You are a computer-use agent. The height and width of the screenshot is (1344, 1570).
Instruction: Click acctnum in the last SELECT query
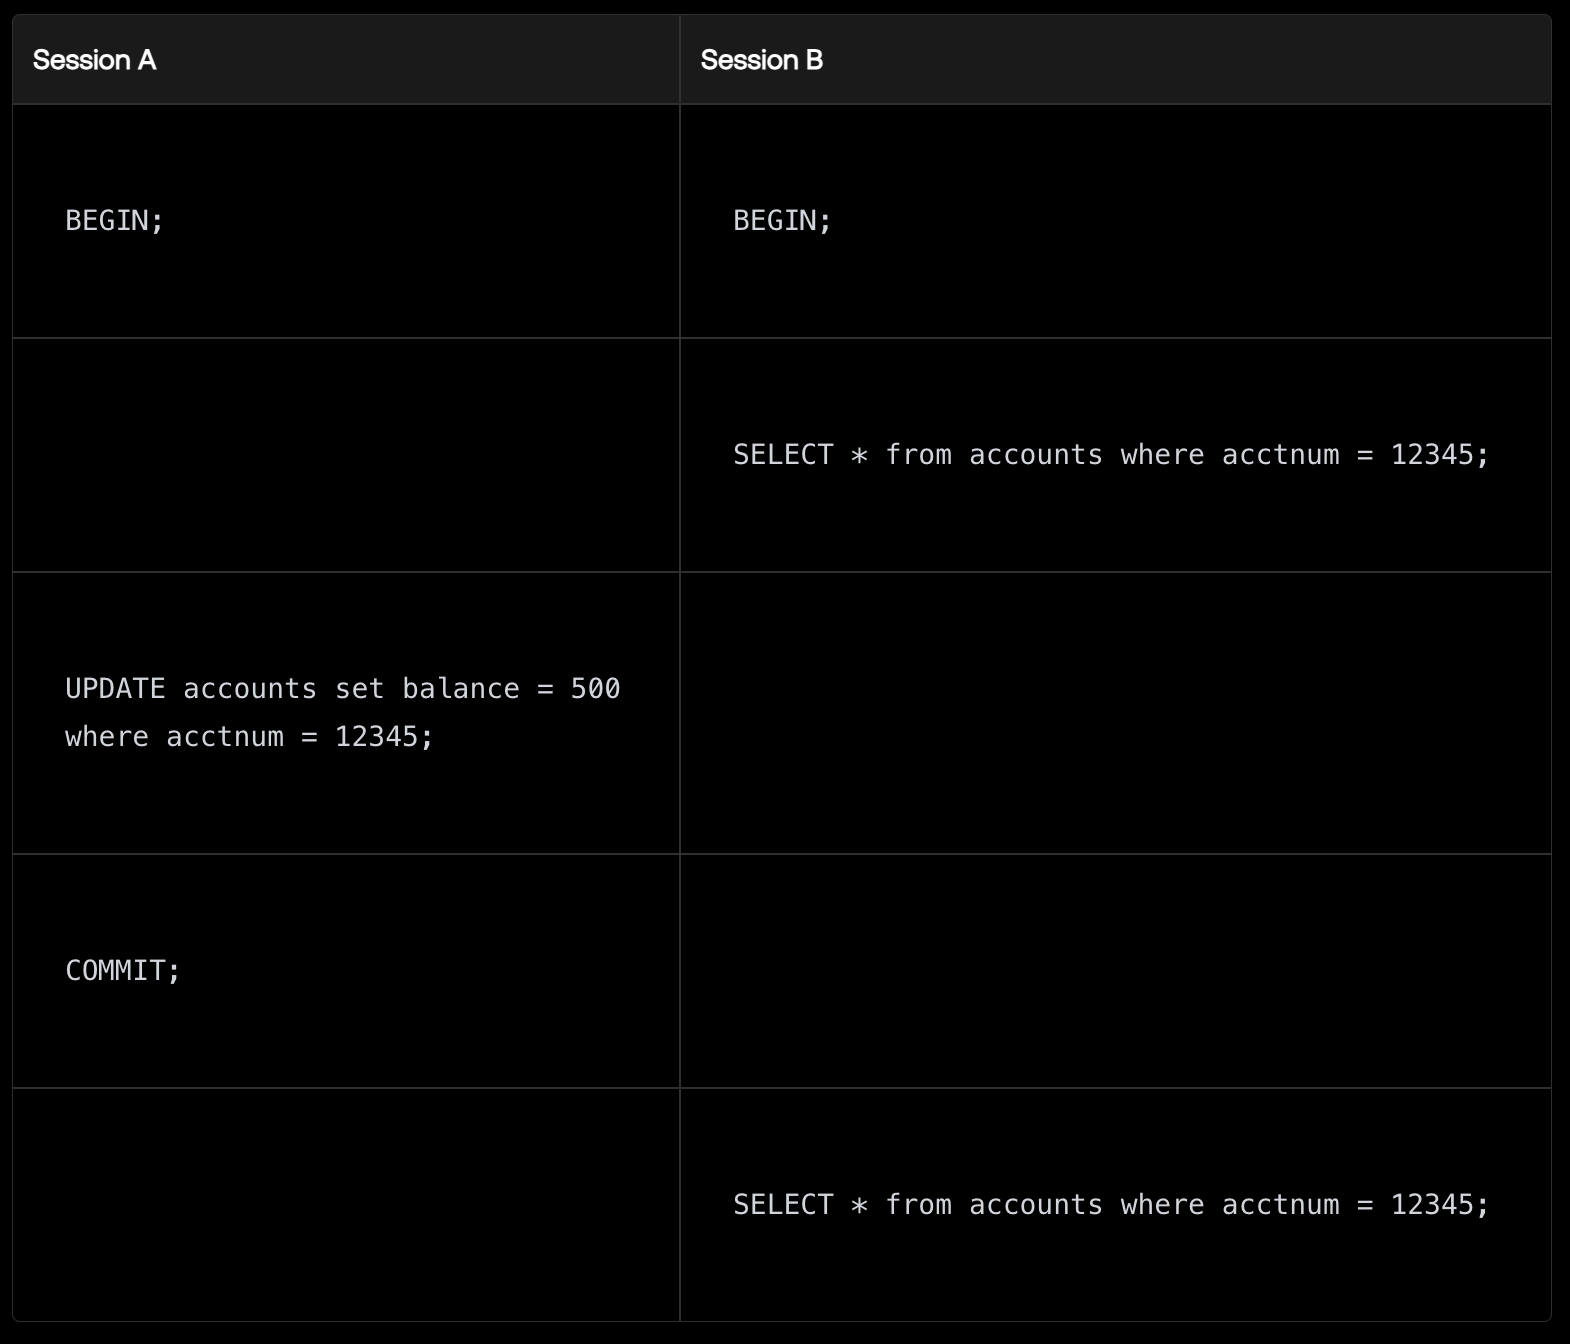[1280, 1204]
